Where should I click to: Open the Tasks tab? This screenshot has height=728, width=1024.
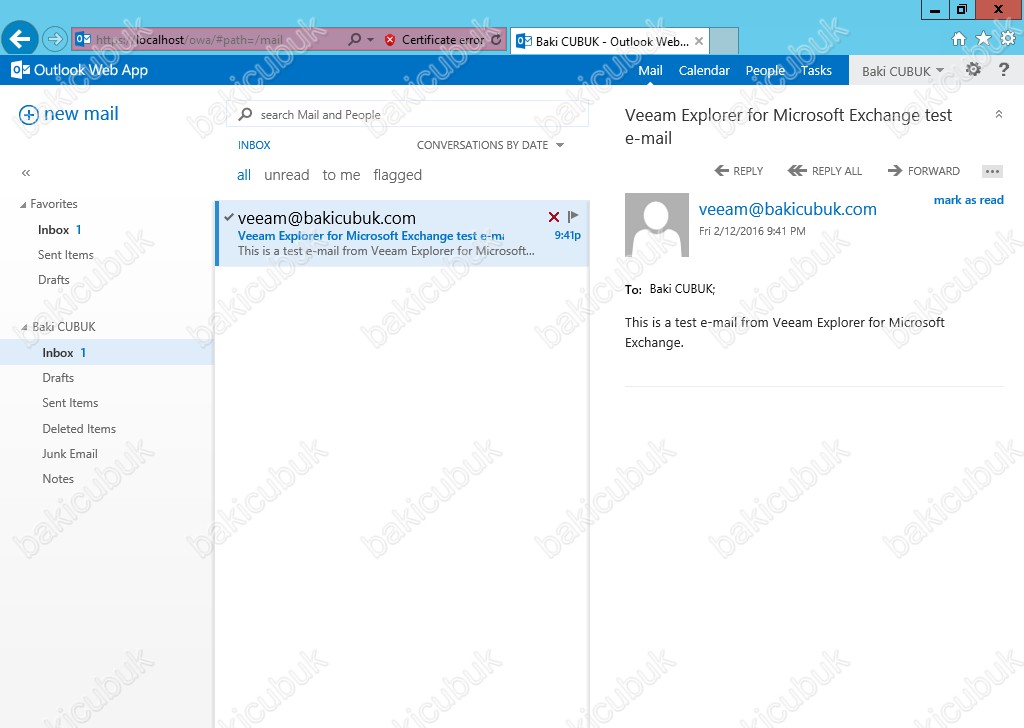816,71
